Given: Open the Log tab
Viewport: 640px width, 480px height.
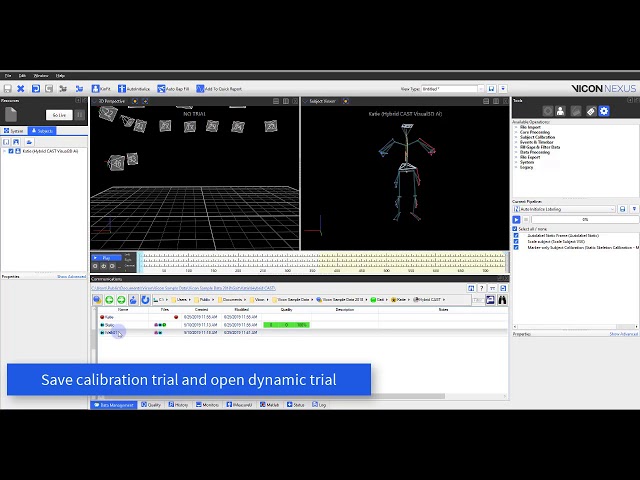Looking at the screenshot, I should tap(319, 405).
